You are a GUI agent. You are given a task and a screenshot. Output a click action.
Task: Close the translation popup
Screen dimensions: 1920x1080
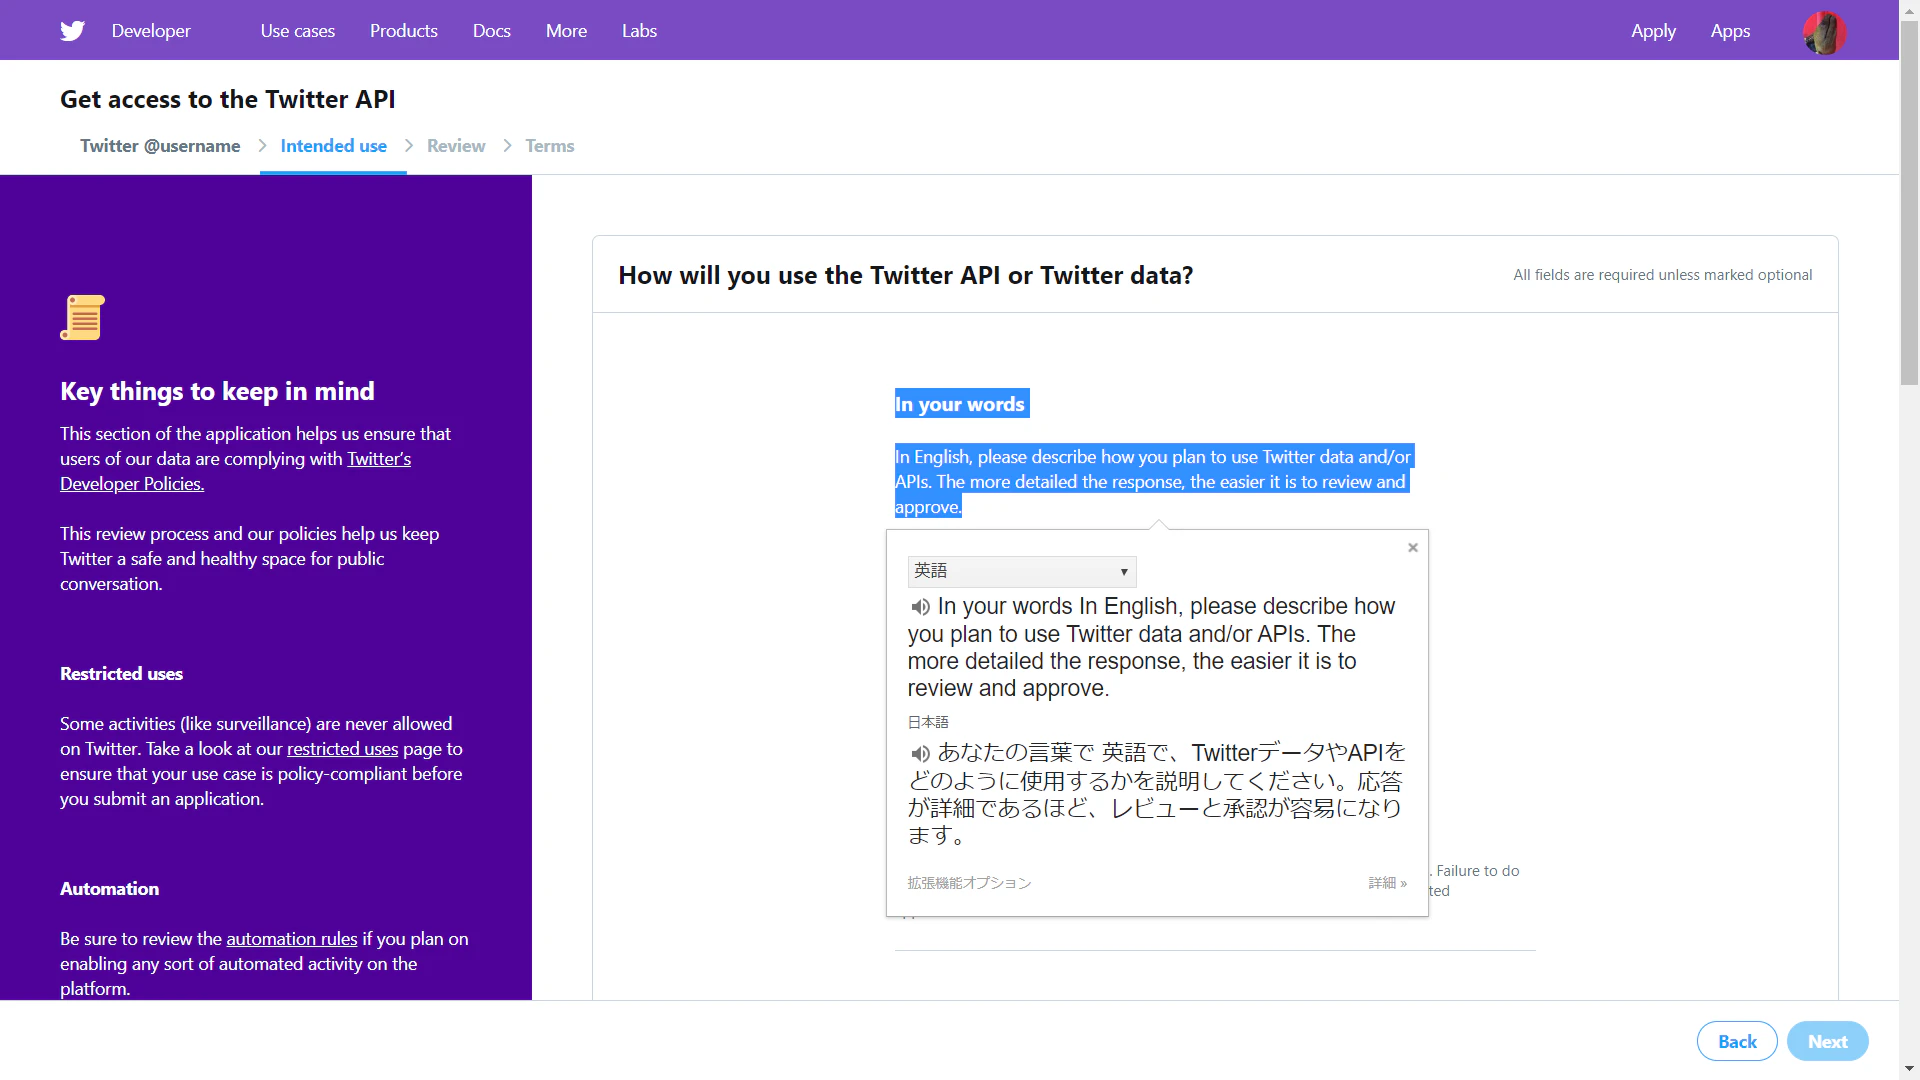coord(1413,547)
